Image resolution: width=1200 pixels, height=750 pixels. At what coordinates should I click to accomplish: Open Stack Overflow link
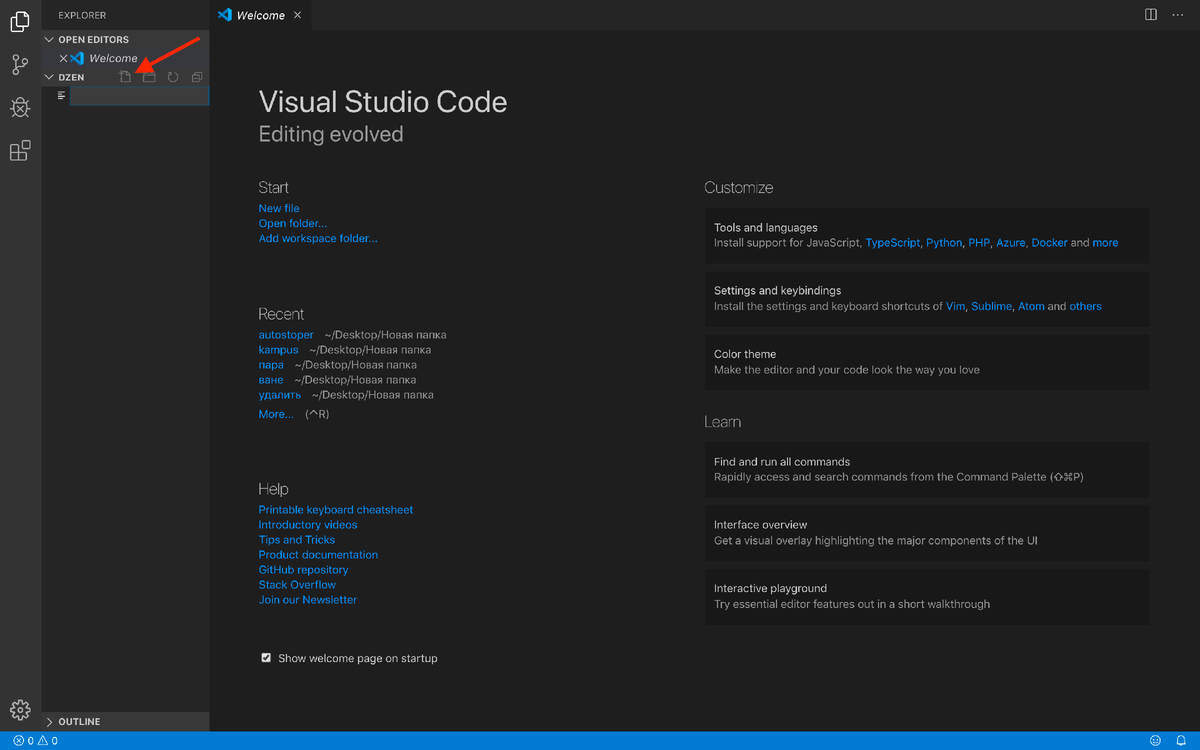coord(297,585)
